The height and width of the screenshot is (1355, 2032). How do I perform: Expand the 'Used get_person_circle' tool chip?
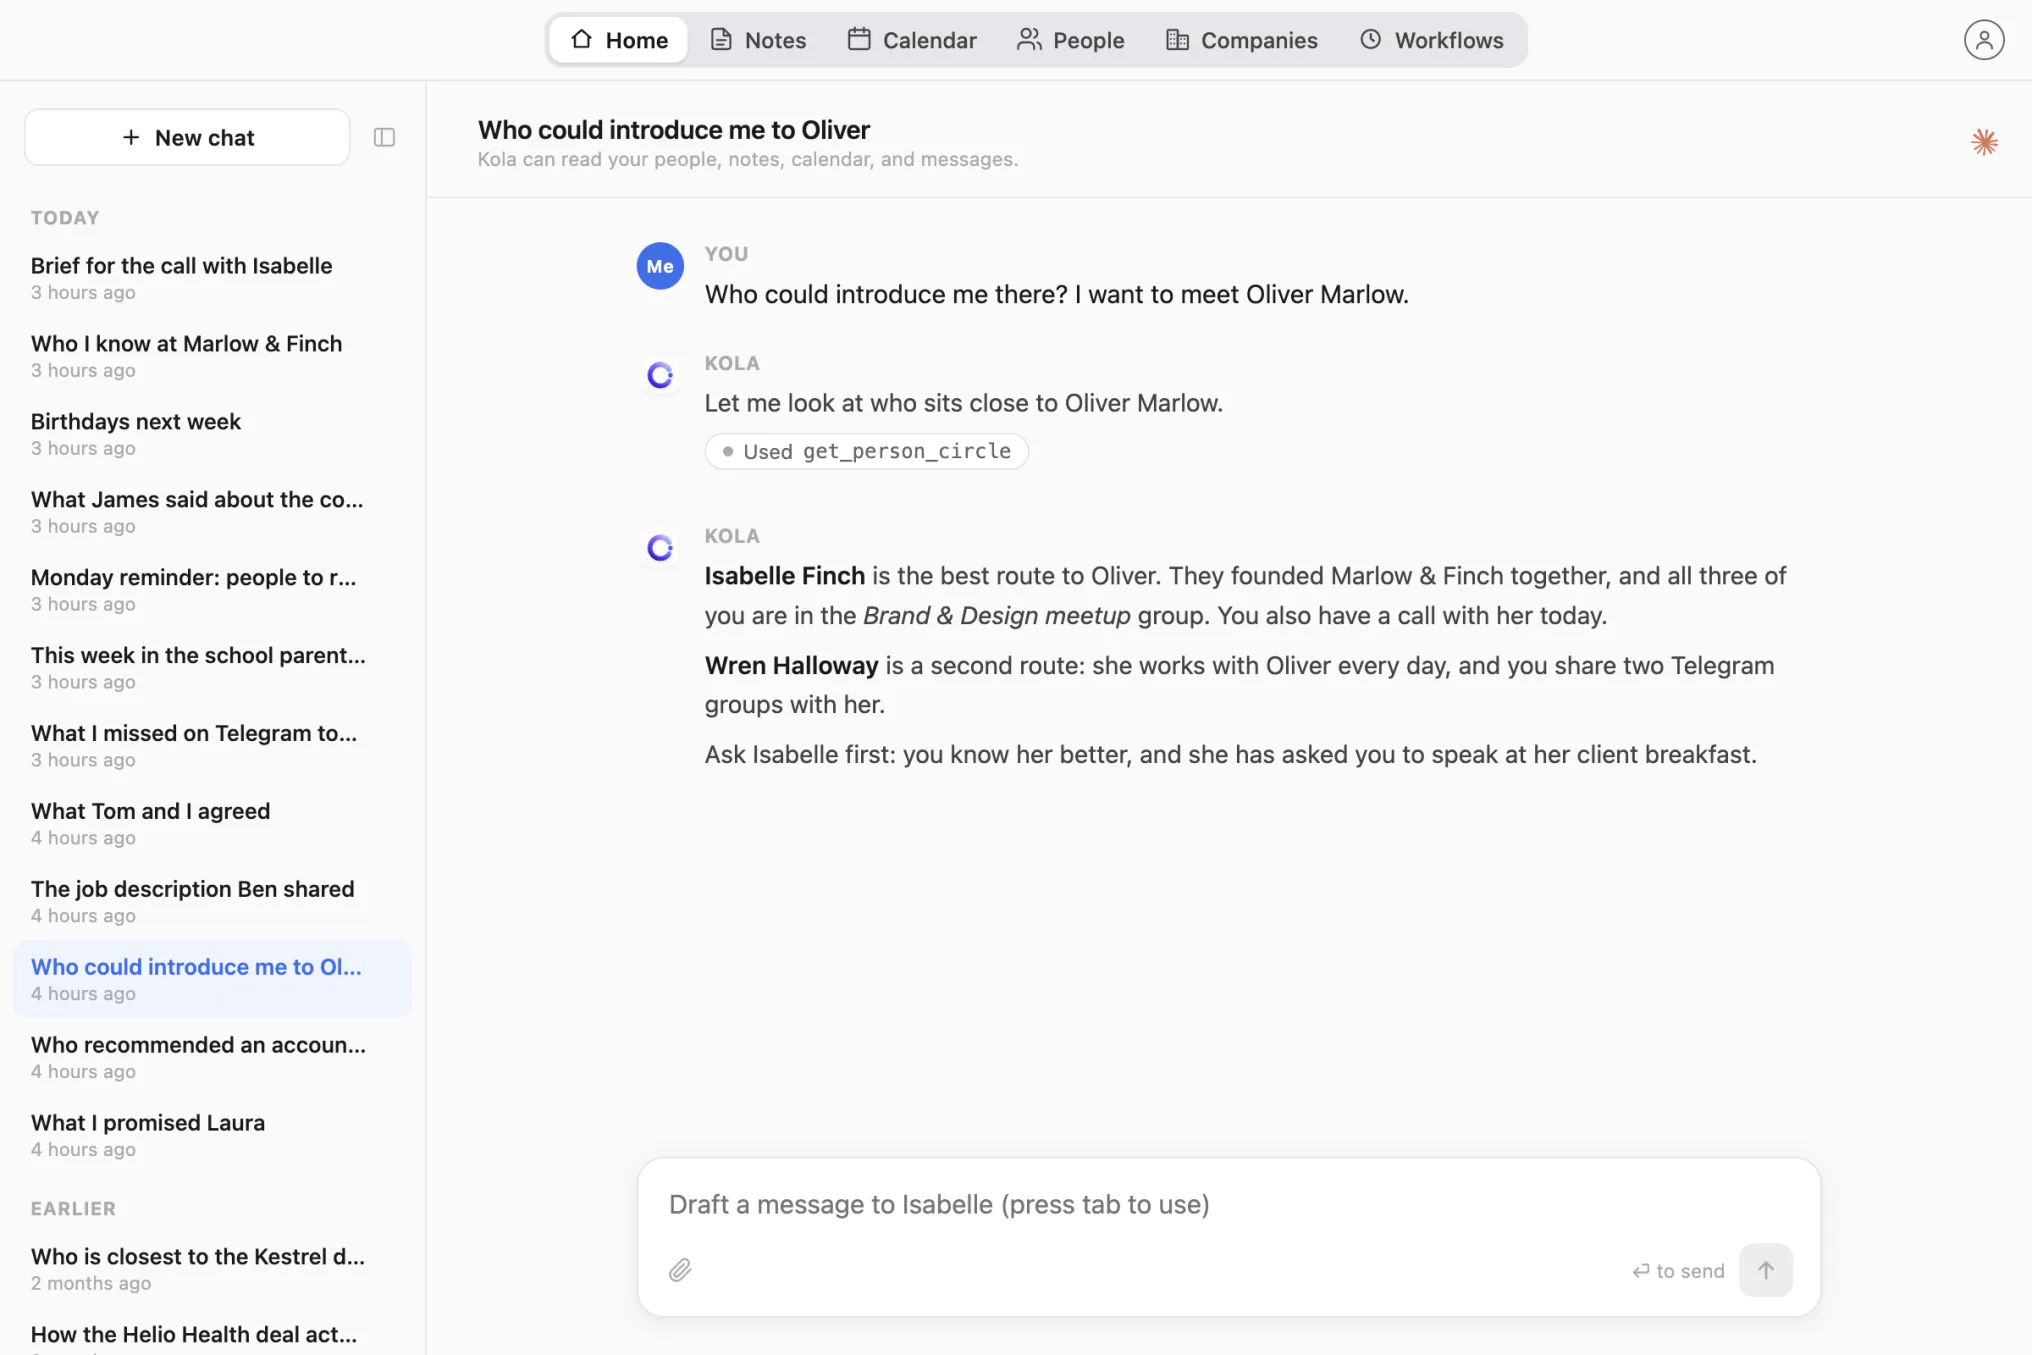[866, 451]
